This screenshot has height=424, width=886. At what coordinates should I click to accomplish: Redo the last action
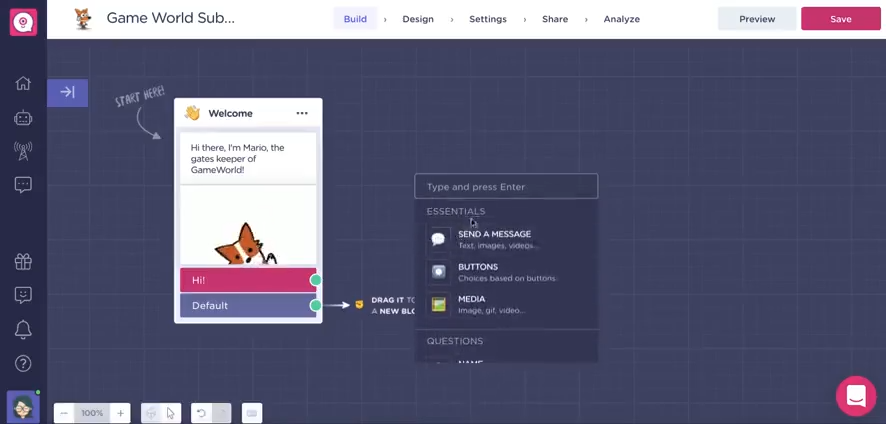tap(222, 413)
